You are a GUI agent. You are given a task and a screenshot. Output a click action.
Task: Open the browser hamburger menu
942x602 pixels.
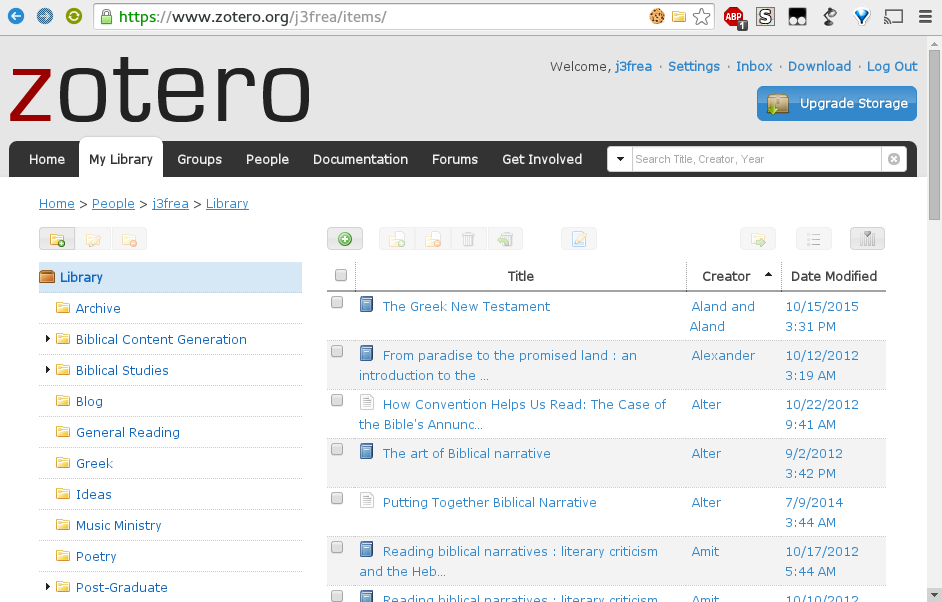(x=925, y=16)
